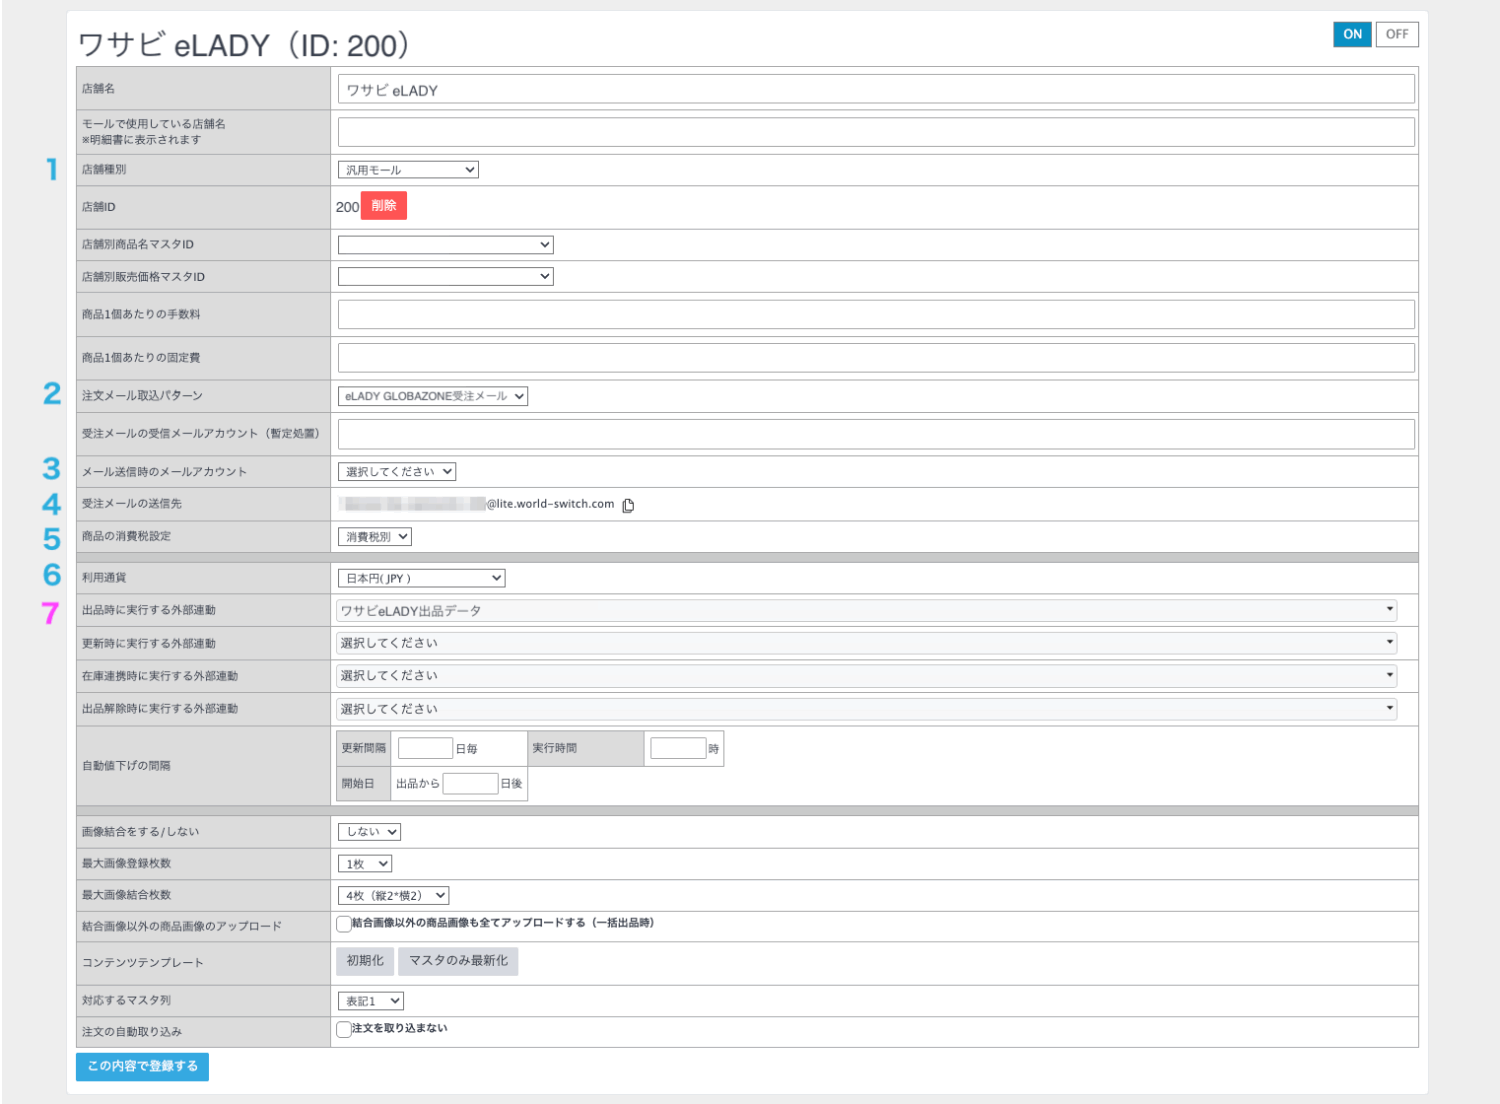Open the 店舗種別 dropdown showing 汎用モール

(x=408, y=170)
